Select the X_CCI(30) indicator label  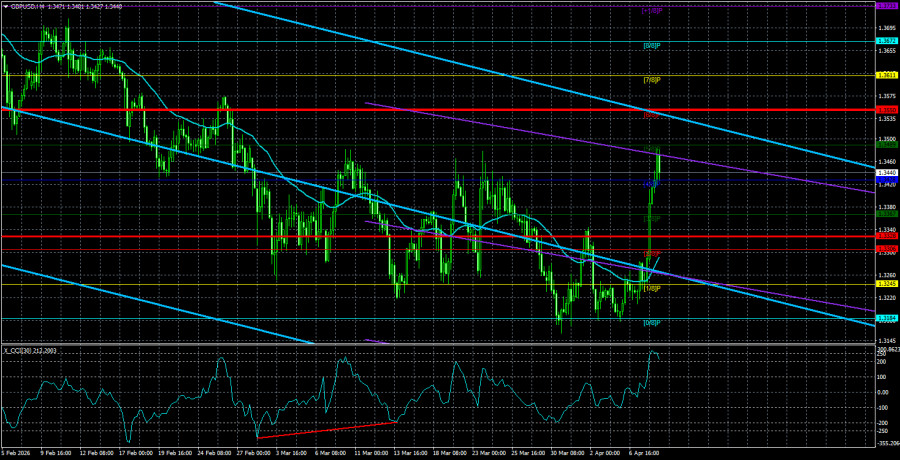point(20,350)
